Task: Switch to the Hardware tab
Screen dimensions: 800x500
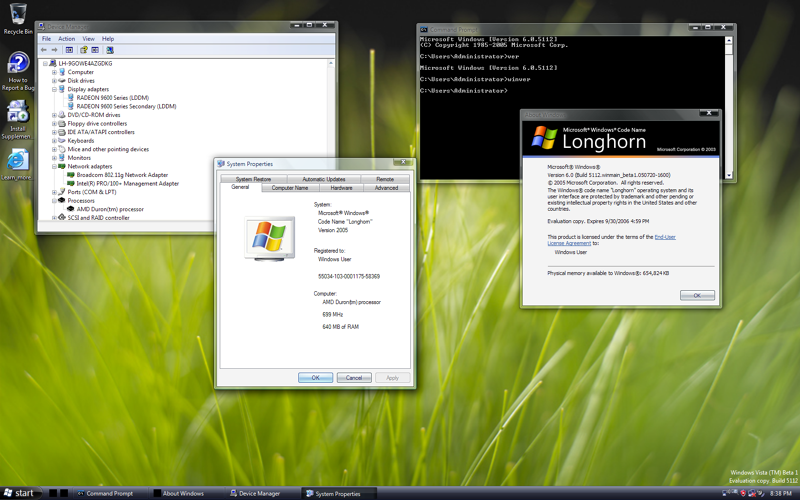Action: tap(341, 188)
